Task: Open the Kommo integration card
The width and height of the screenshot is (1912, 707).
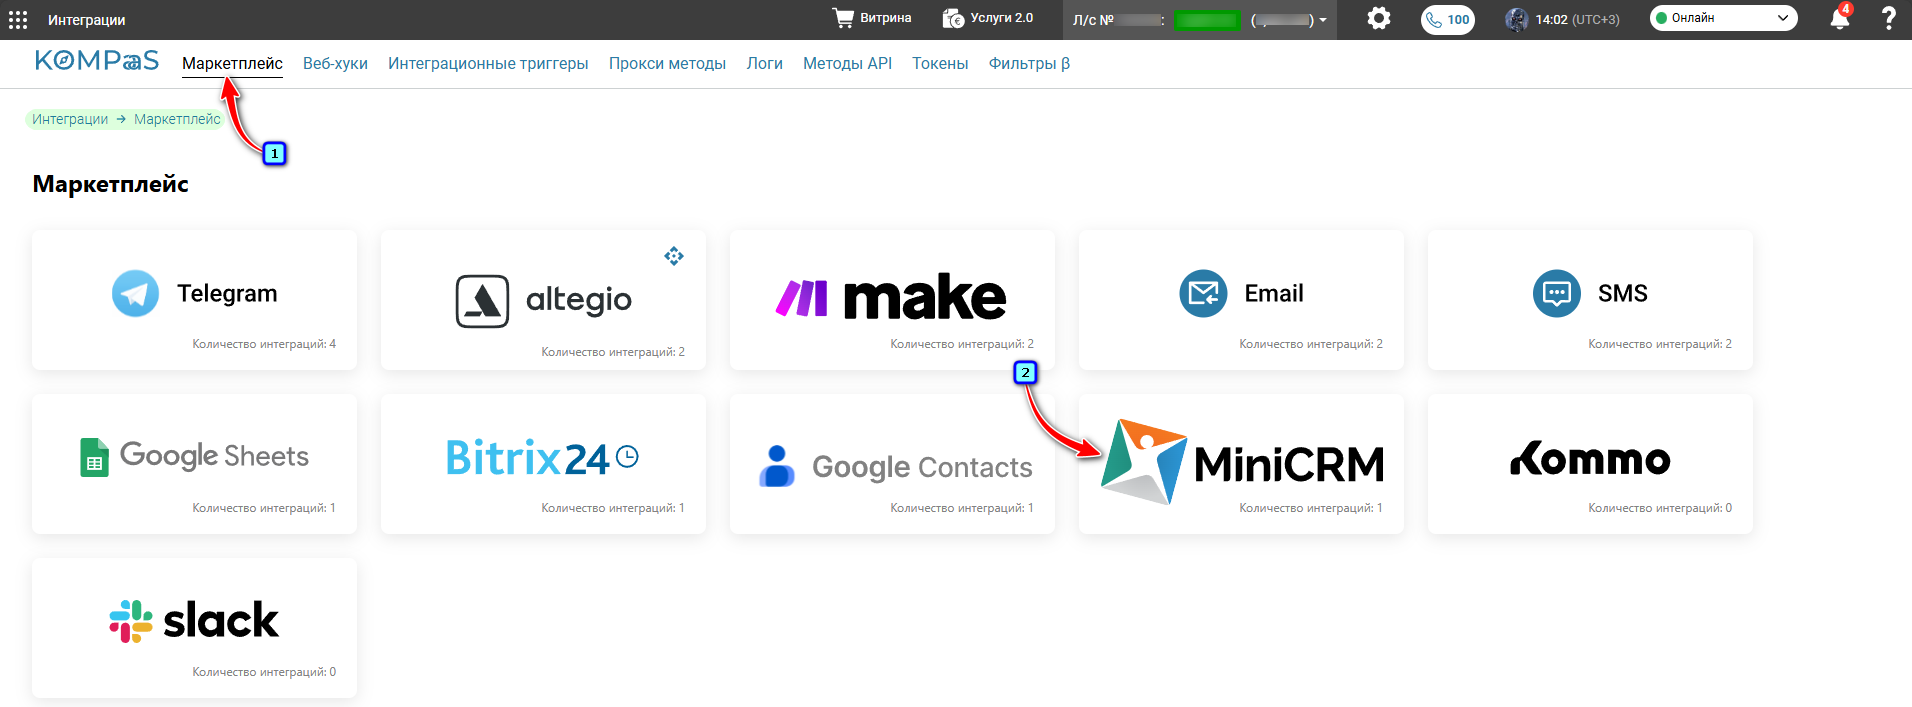Action: click(1590, 464)
